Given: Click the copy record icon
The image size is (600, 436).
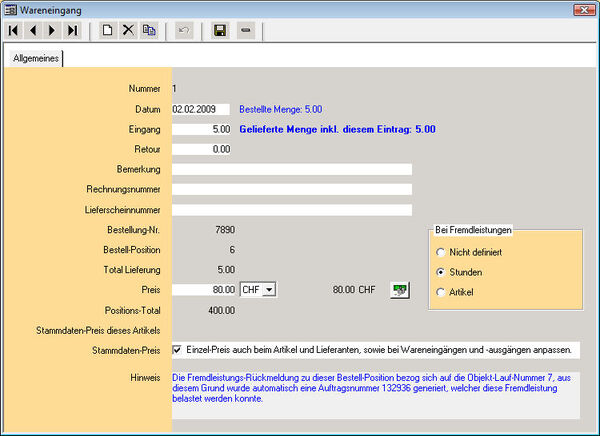Looking at the screenshot, I should 149,31.
